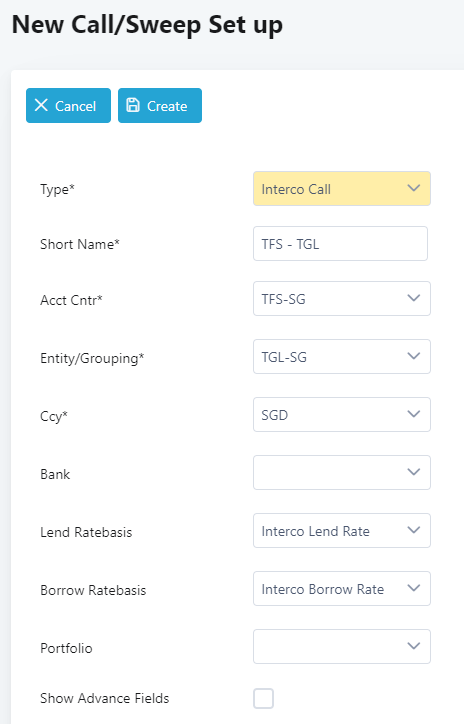Viewport: 464px width, 724px height.
Task: Click the chevron icon in Acct Cntr field
Action: pos(414,298)
